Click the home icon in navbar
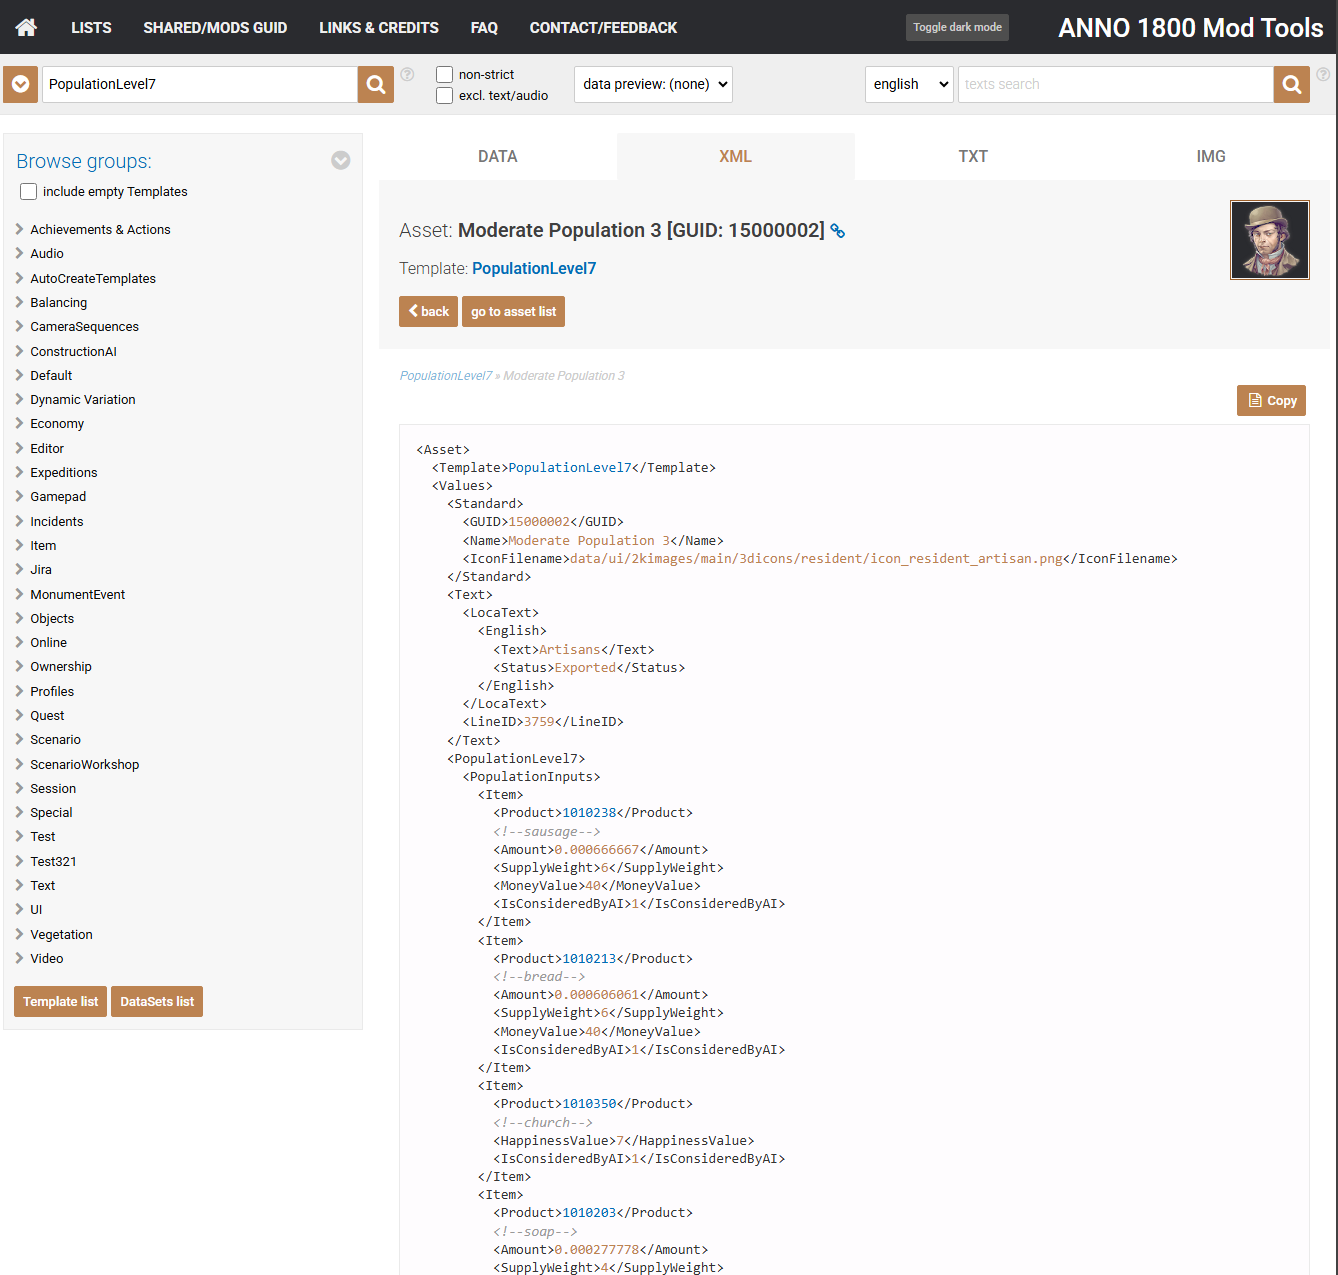This screenshot has width=1338, height=1275. pos(27,27)
